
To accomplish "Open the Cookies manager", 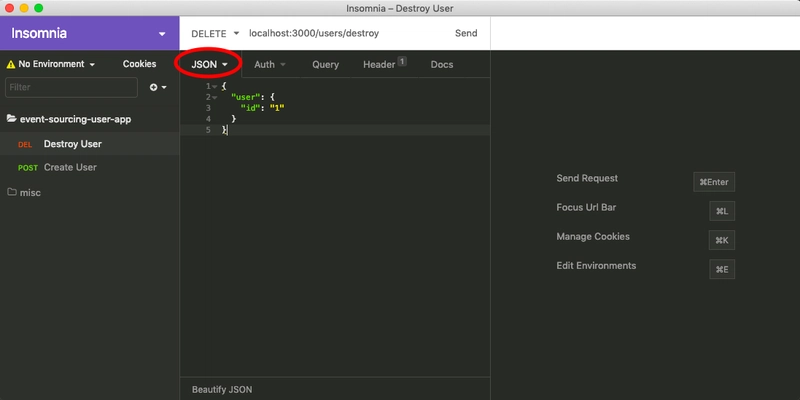I will tap(139, 64).
